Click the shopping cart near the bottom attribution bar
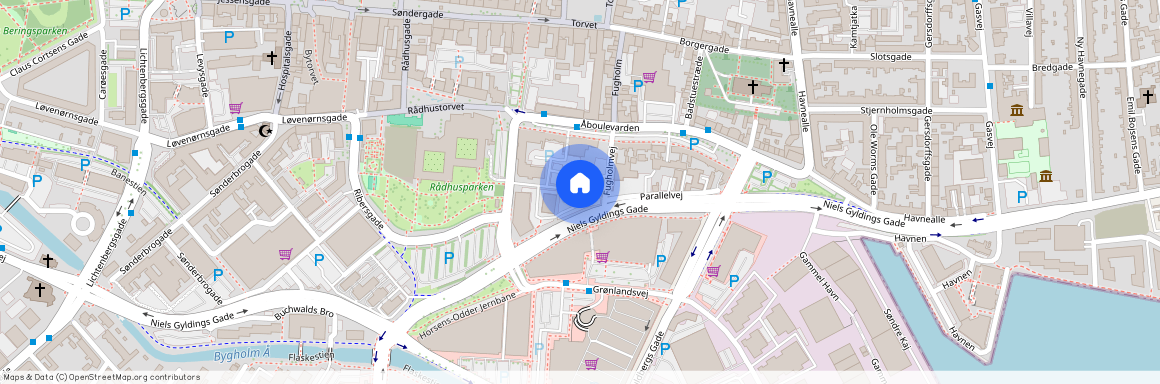The height and width of the screenshot is (384, 1160). 591,363
